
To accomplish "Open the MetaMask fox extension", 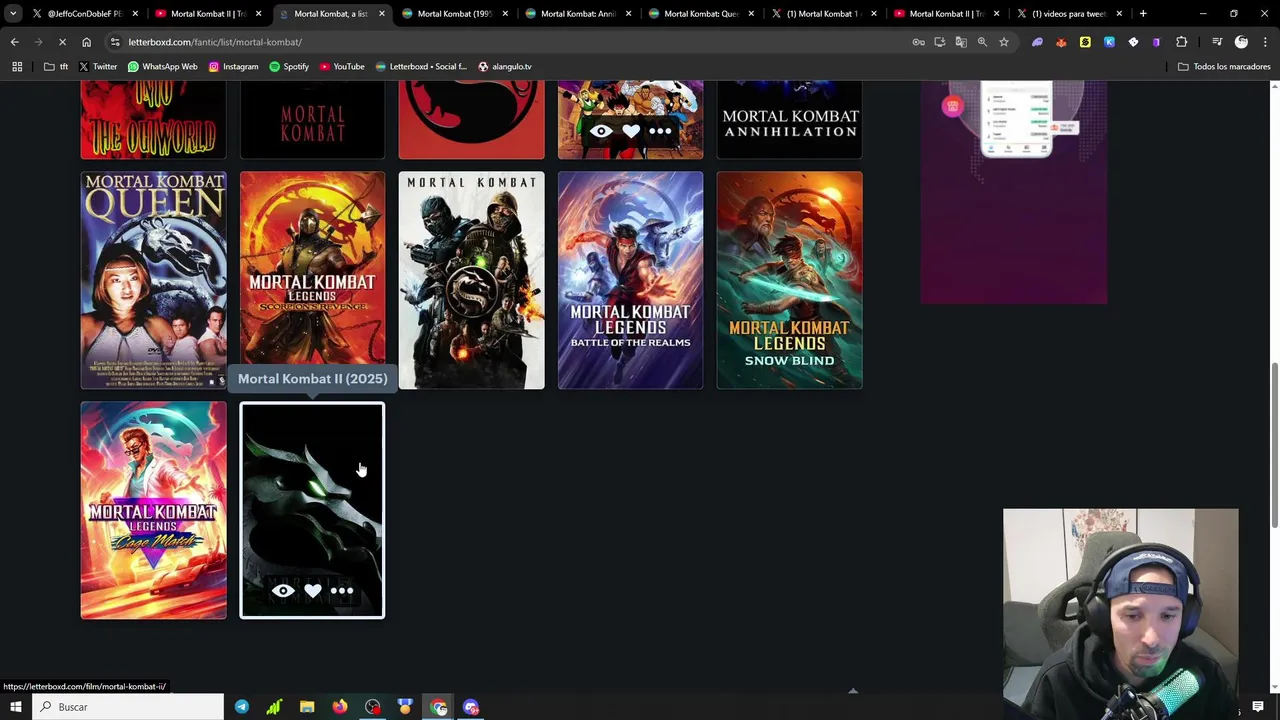I will pyautogui.click(x=1061, y=42).
